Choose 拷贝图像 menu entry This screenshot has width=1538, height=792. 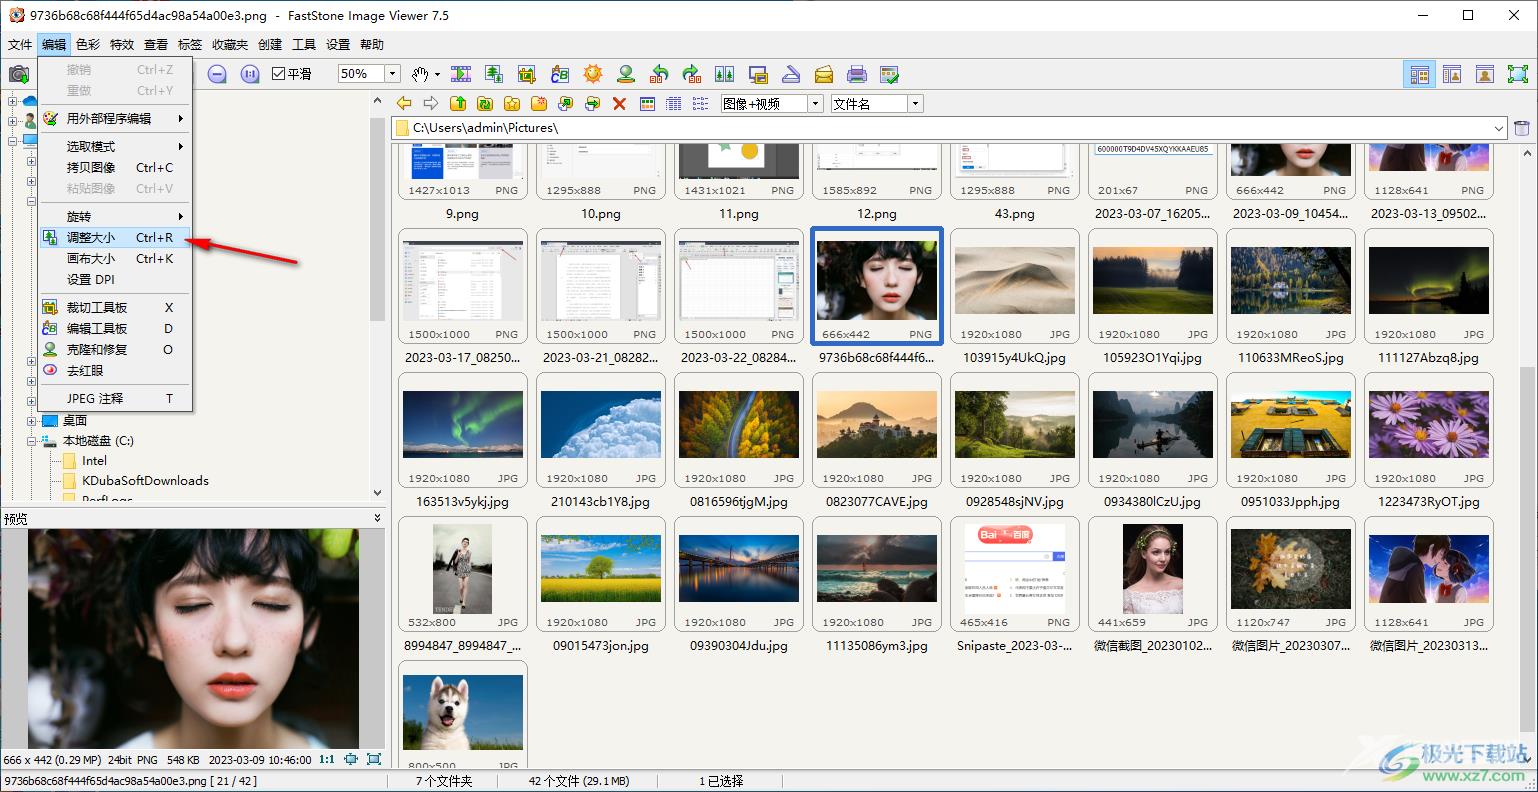[x=115, y=168]
